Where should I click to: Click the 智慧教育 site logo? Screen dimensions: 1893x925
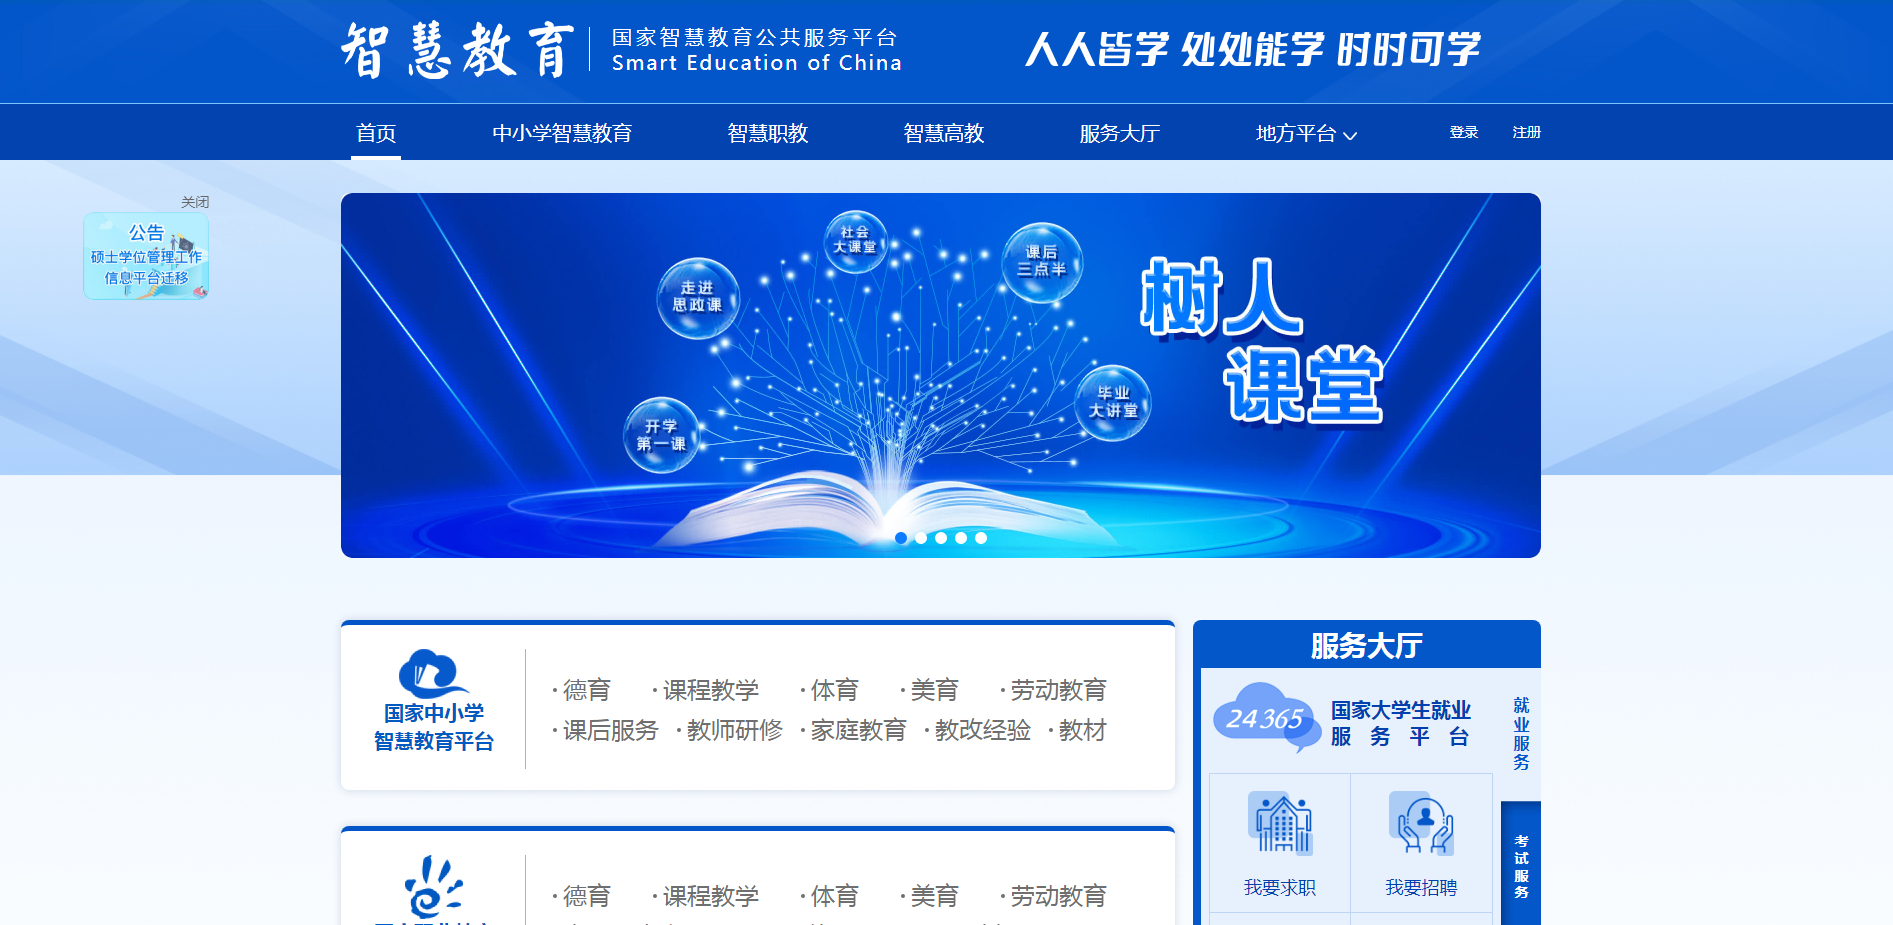click(457, 50)
